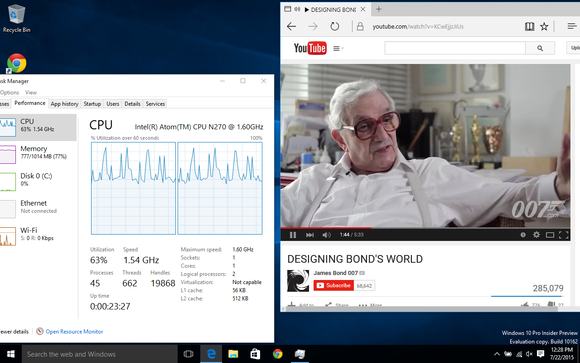Open the taskbar clock and date

click(x=562, y=354)
